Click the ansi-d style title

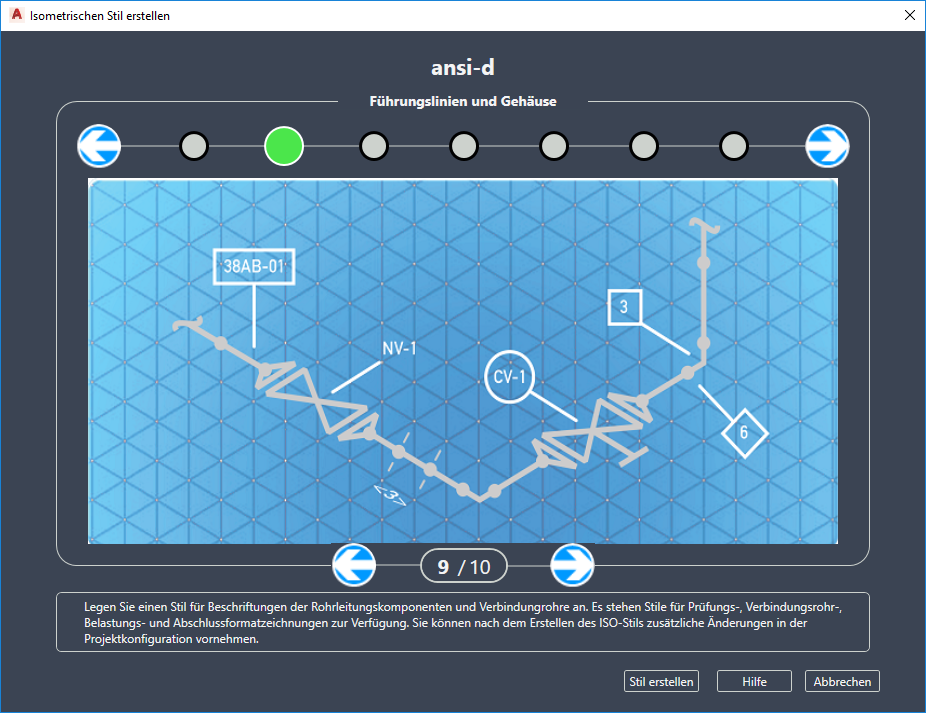462,67
